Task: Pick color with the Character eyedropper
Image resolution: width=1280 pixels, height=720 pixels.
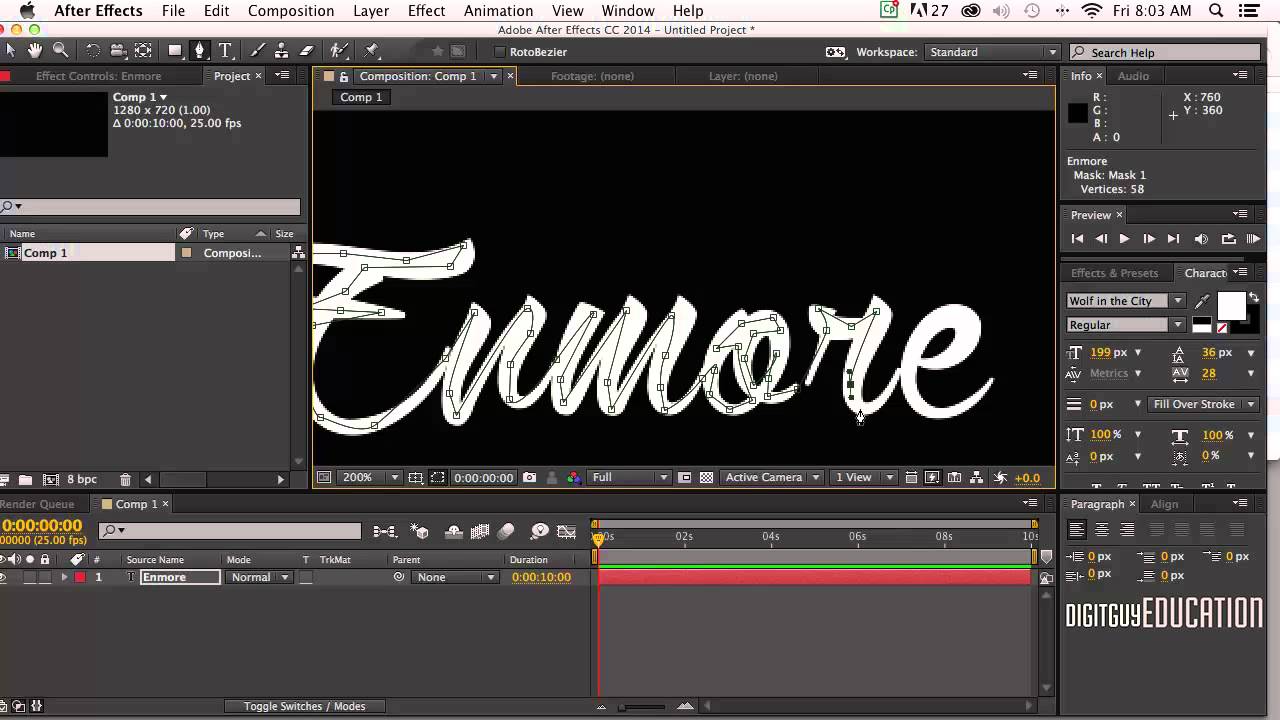Action: tap(1202, 301)
